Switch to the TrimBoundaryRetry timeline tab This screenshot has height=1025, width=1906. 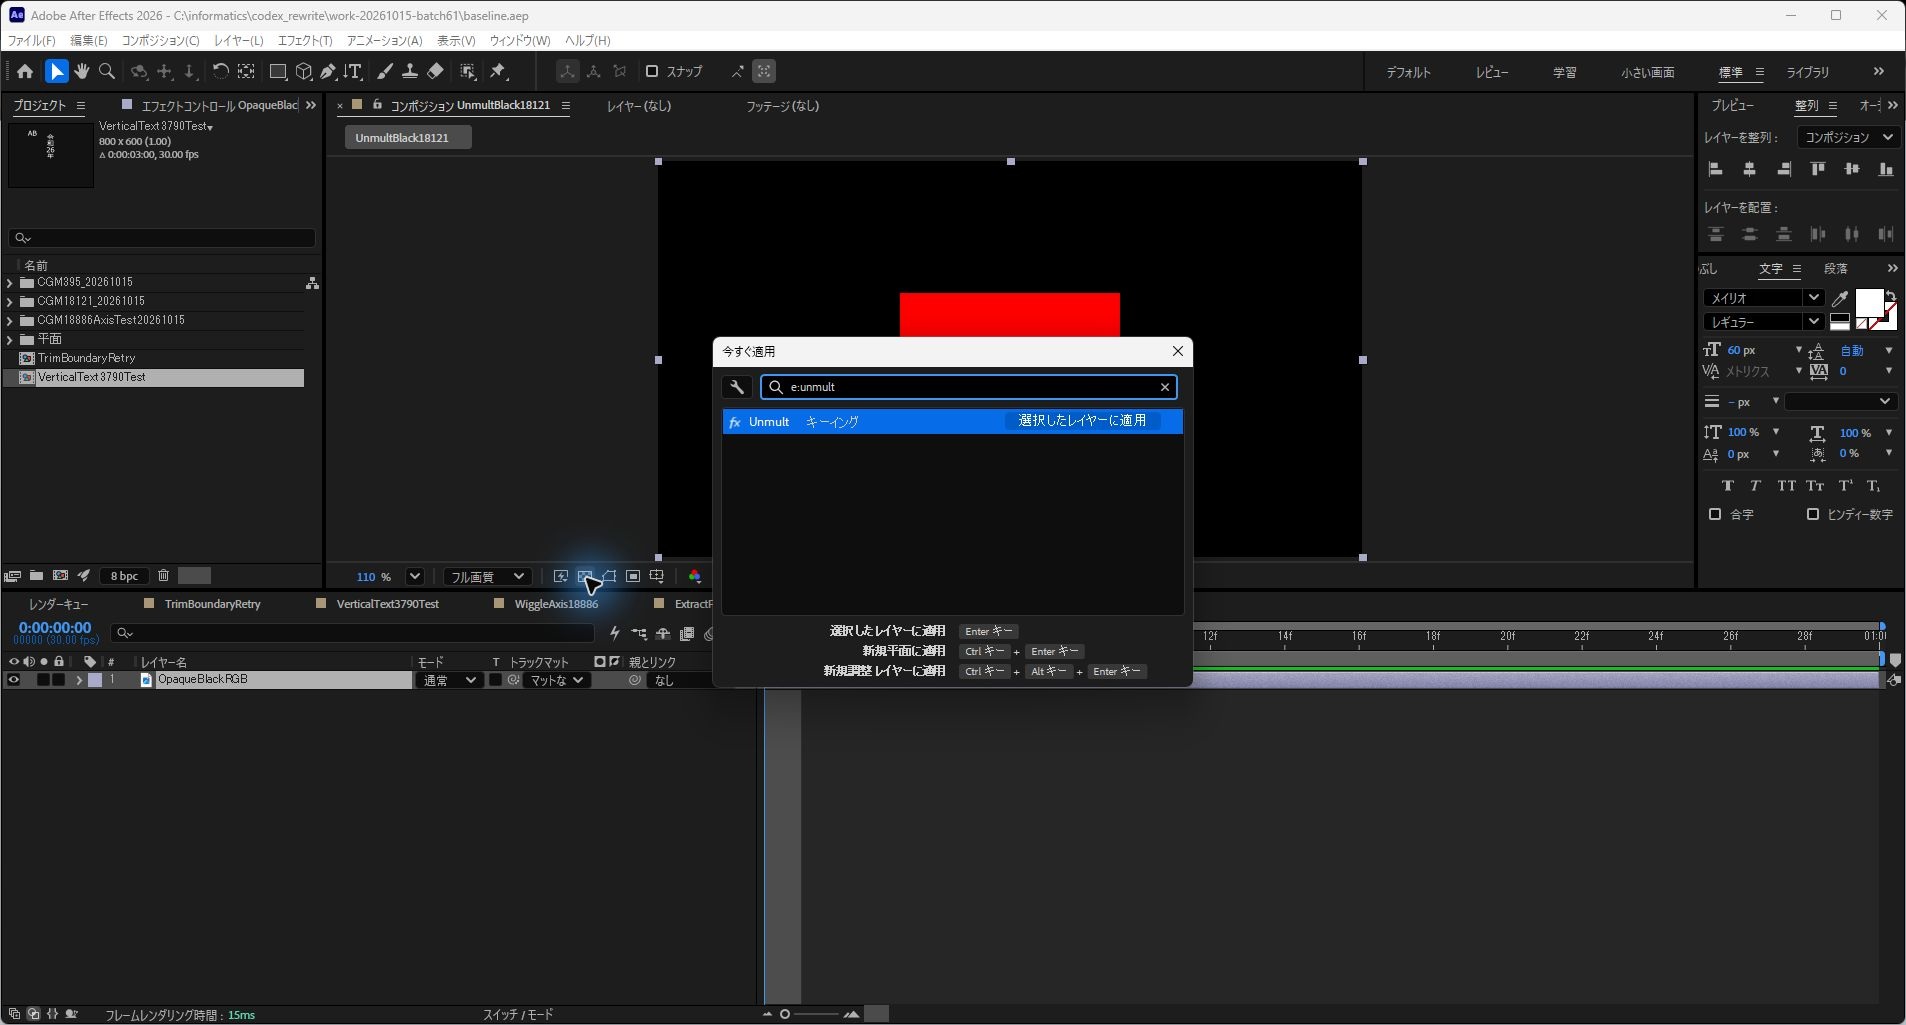click(212, 604)
